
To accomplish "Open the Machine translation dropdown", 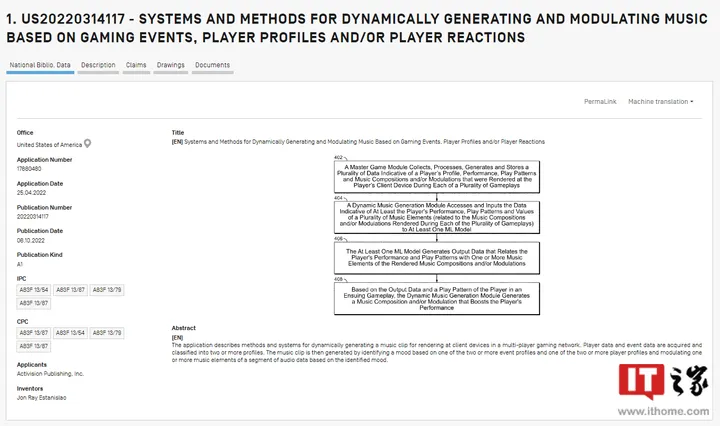I will 660,101.
